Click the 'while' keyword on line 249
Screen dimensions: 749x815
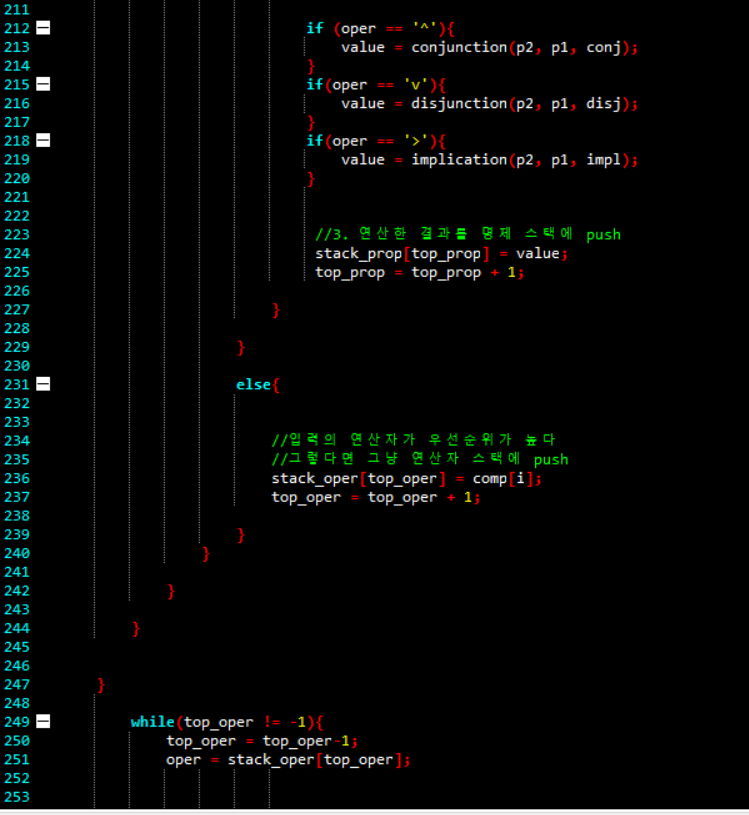pos(152,722)
